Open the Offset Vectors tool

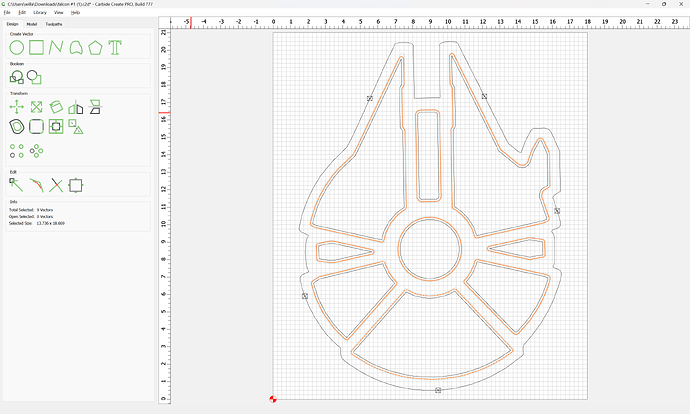tap(17, 127)
